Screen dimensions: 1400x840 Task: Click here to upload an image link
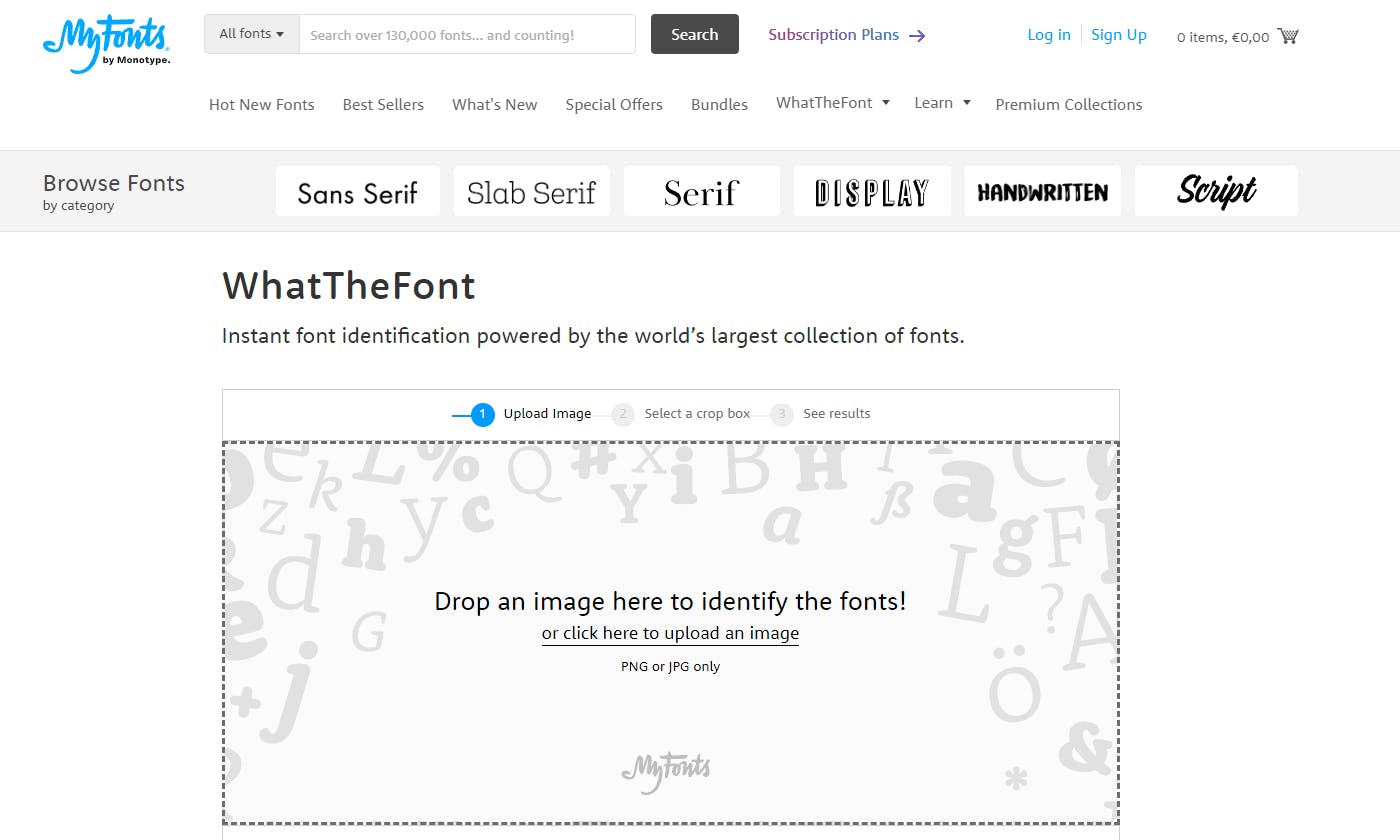(x=670, y=633)
